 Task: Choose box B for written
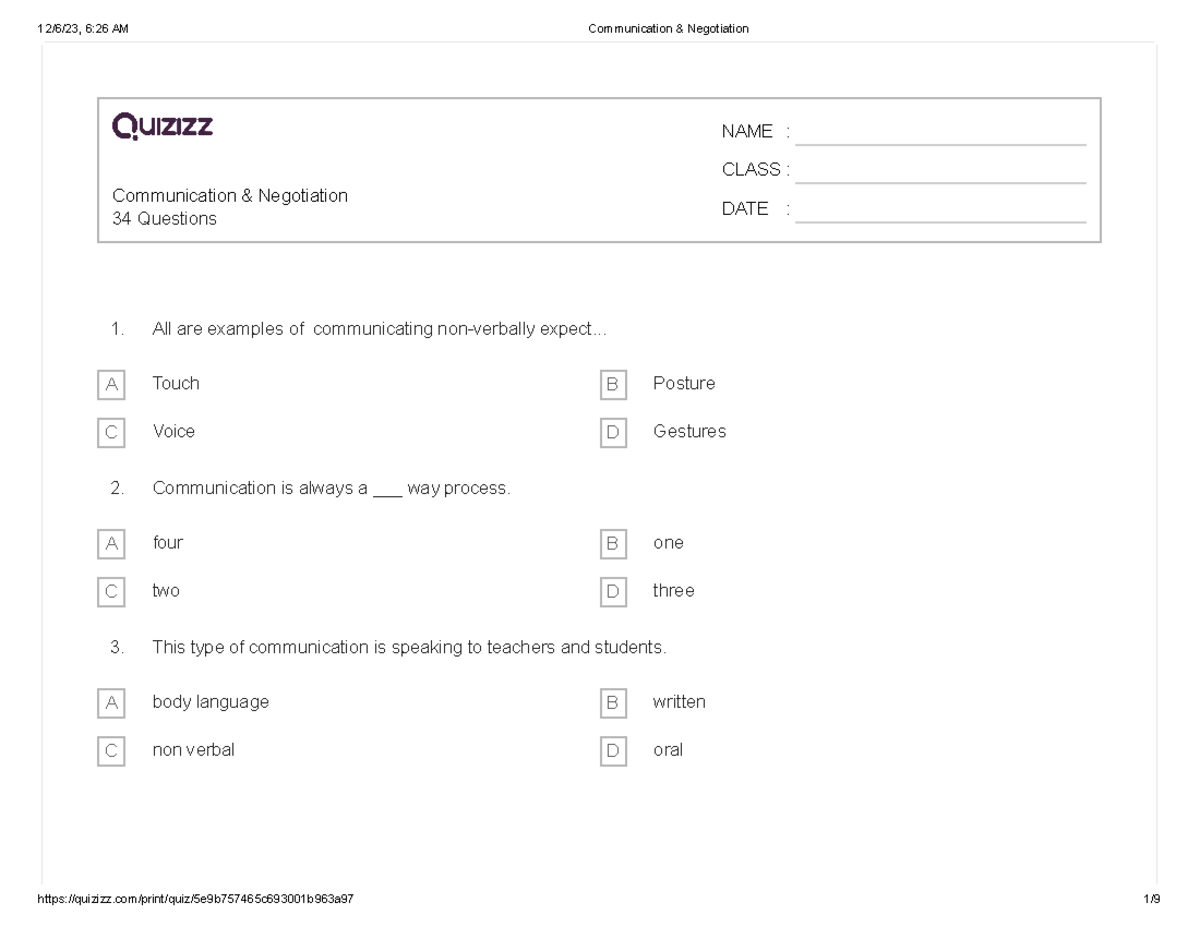click(x=613, y=704)
